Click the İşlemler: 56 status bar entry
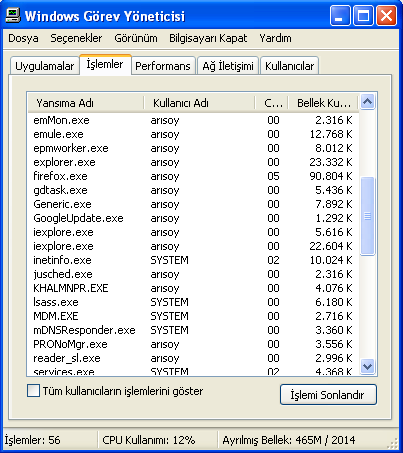 32,440
